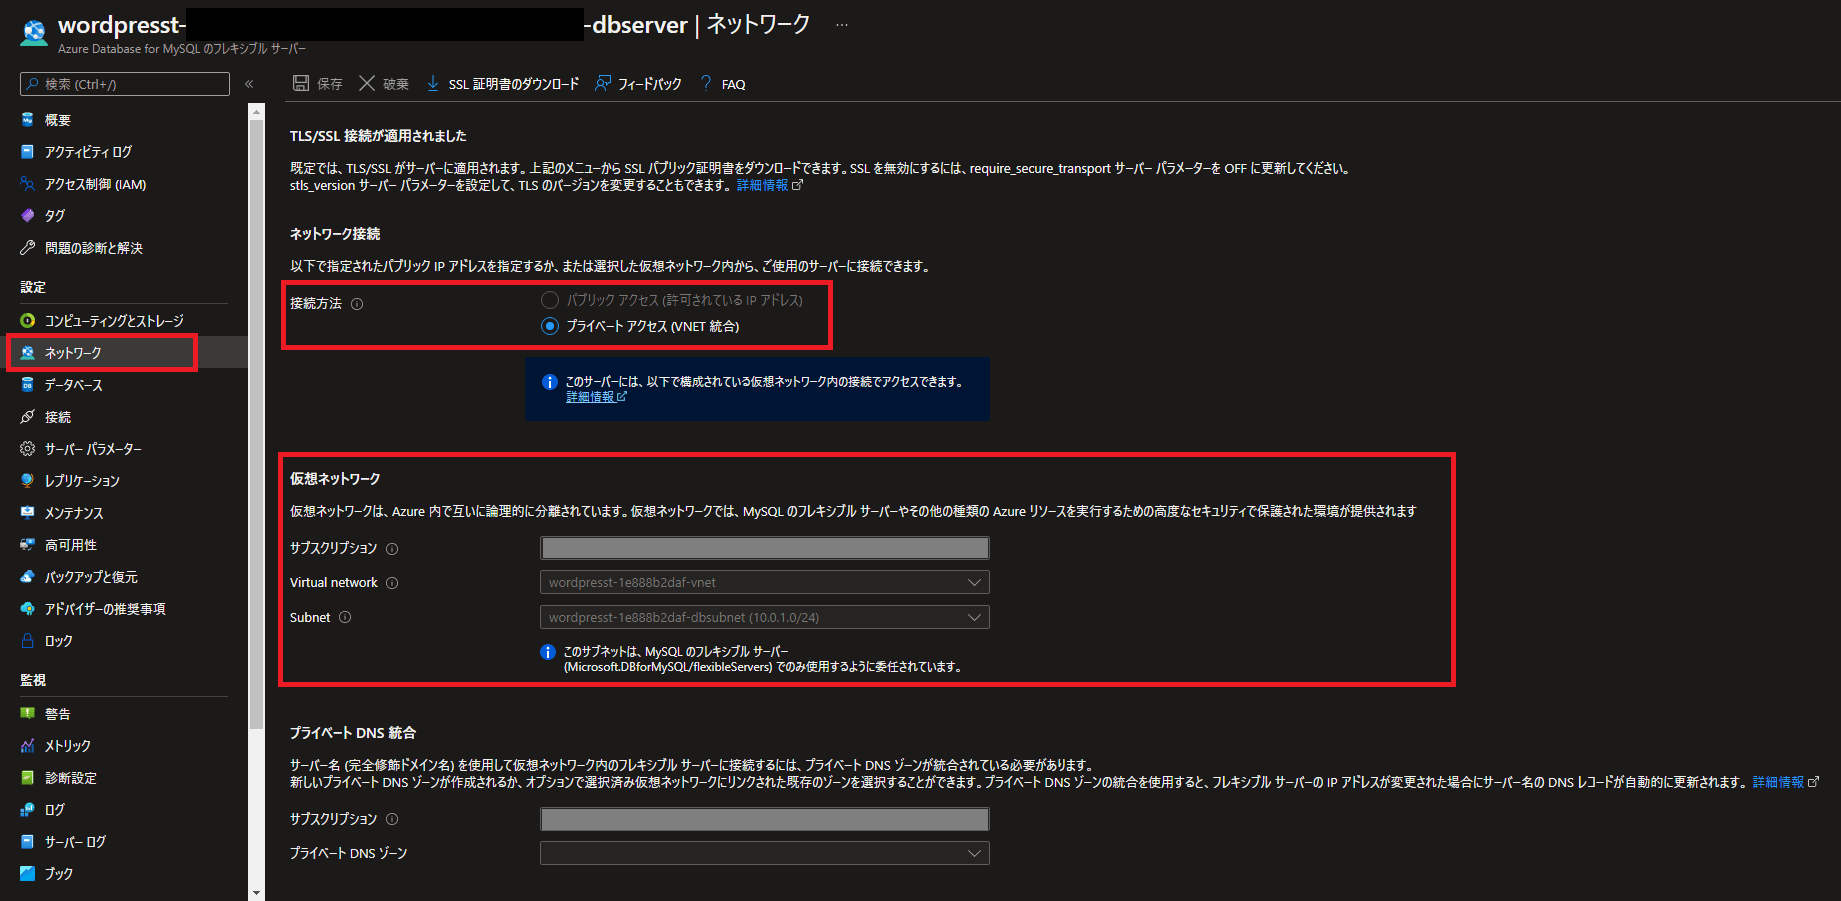Open バックアップと復元 cloud icon
Screen dimensions: 1841x901
coord(28,577)
